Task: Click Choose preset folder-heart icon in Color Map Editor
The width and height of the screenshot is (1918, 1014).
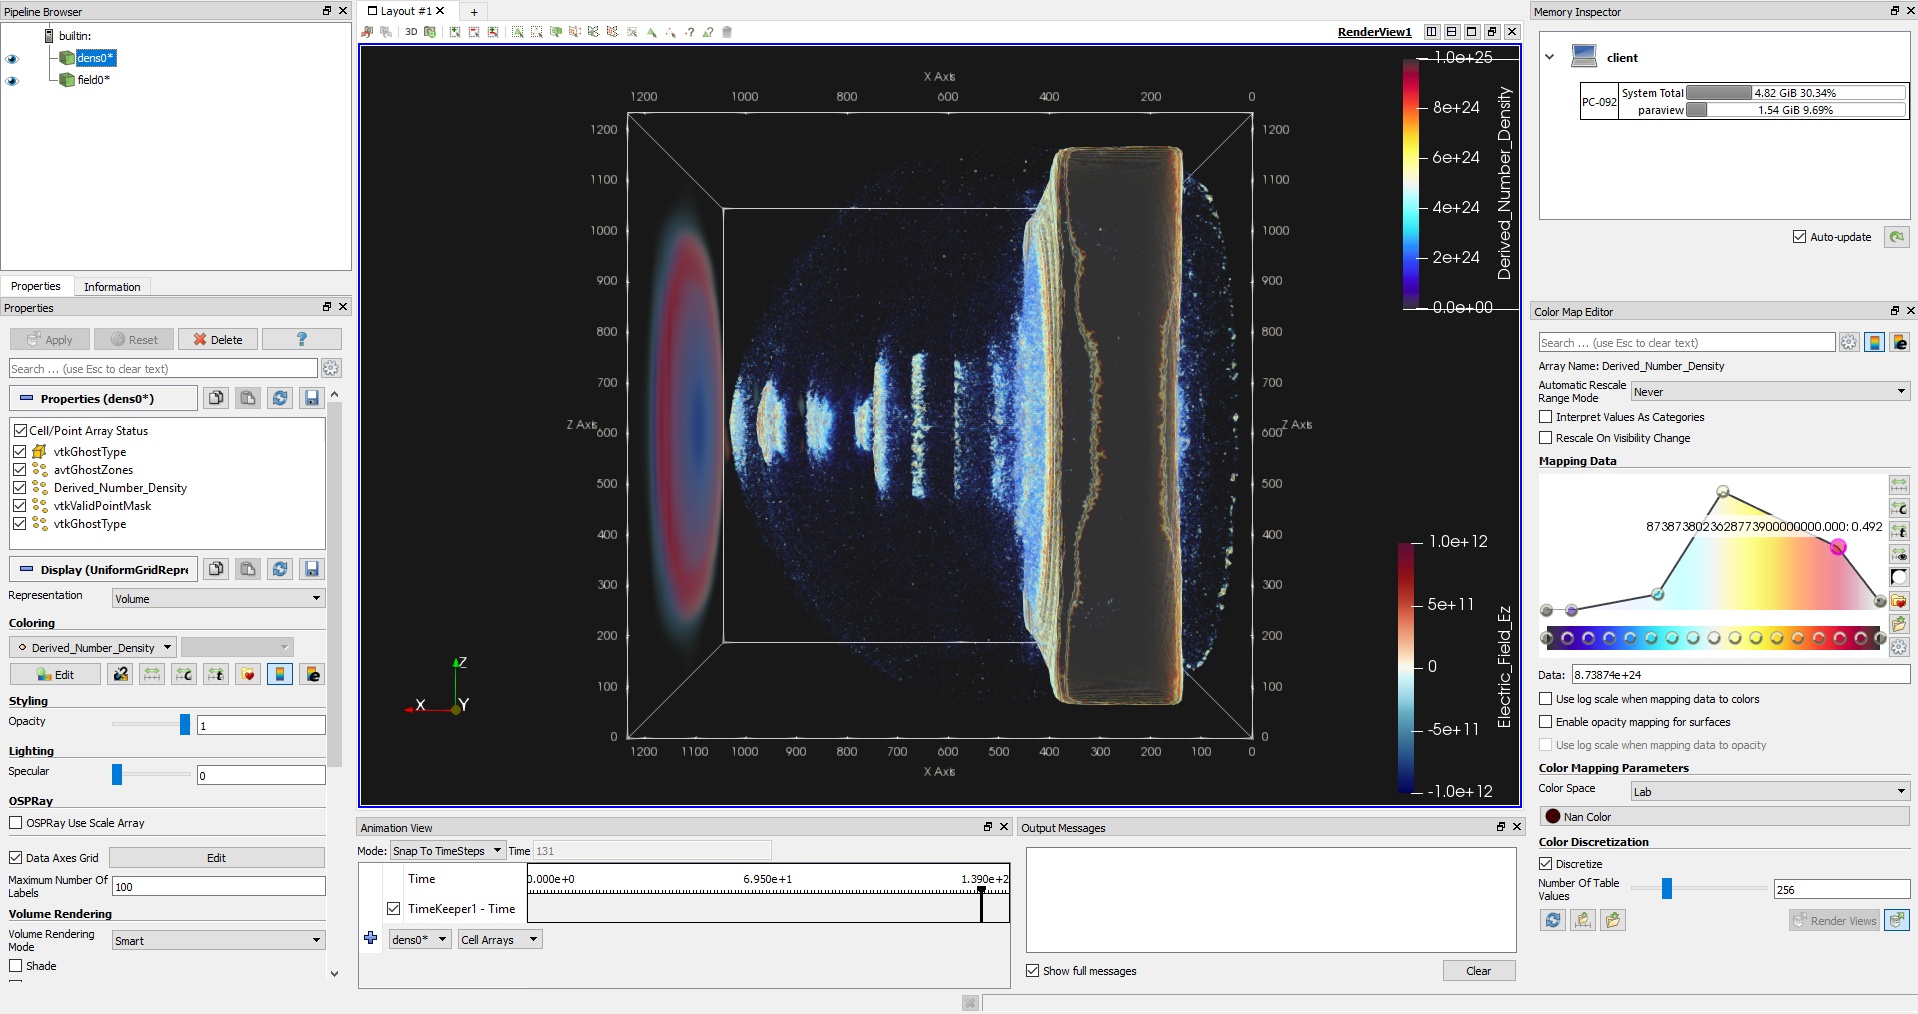Action: coord(1899,600)
